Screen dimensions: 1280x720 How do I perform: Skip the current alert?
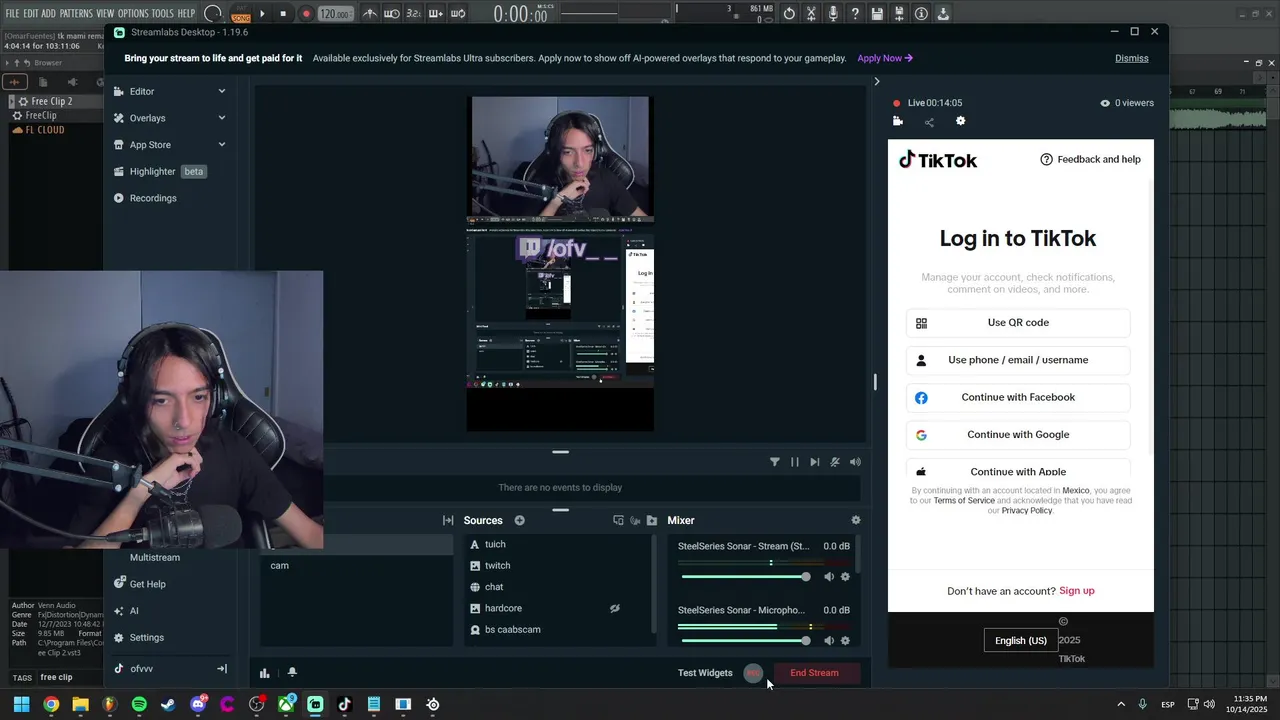pos(815,462)
